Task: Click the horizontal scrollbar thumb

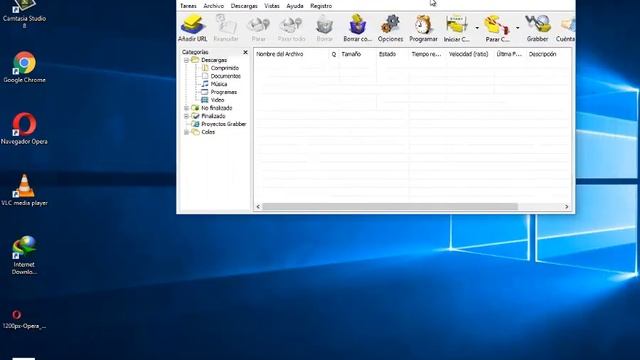Action: point(390,207)
